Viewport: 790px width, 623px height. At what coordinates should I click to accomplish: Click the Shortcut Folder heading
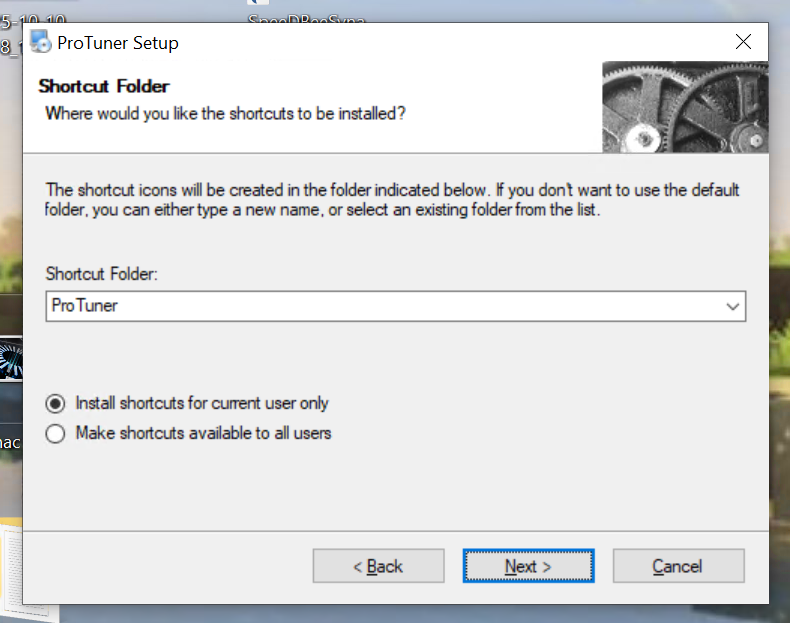click(x=104, y=86)
